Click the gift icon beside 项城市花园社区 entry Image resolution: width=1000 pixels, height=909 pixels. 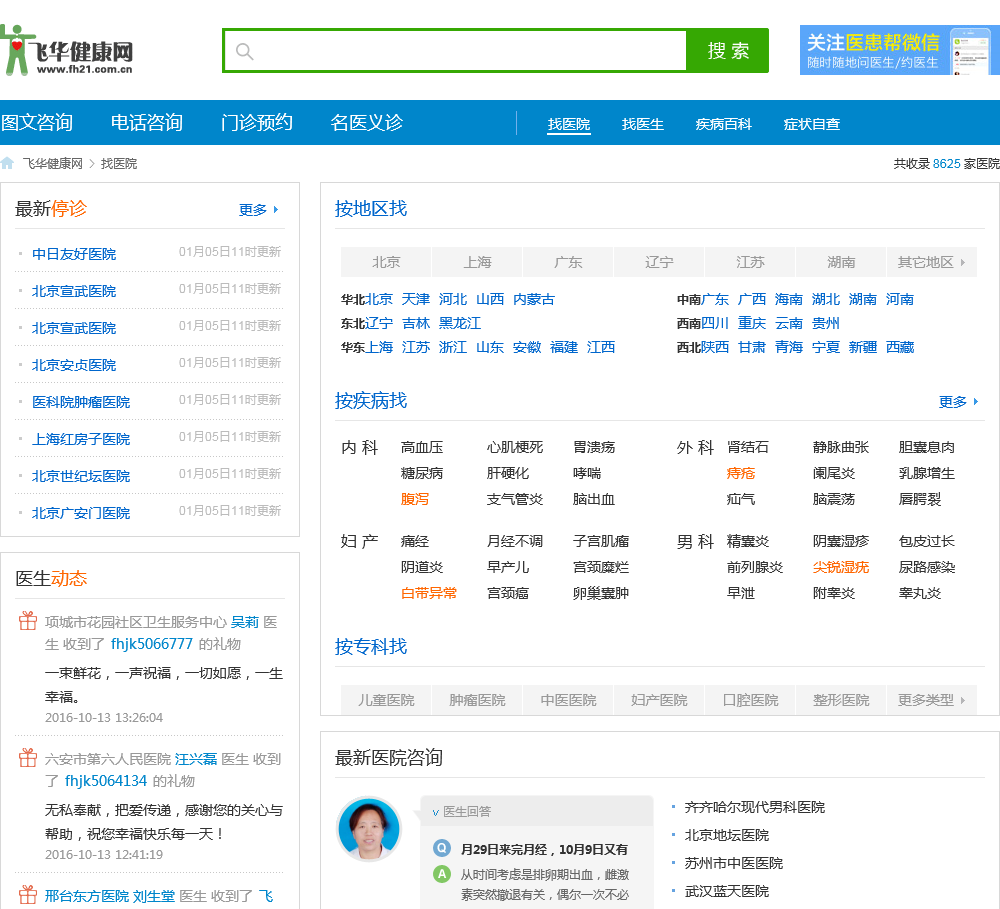point(28,621)
